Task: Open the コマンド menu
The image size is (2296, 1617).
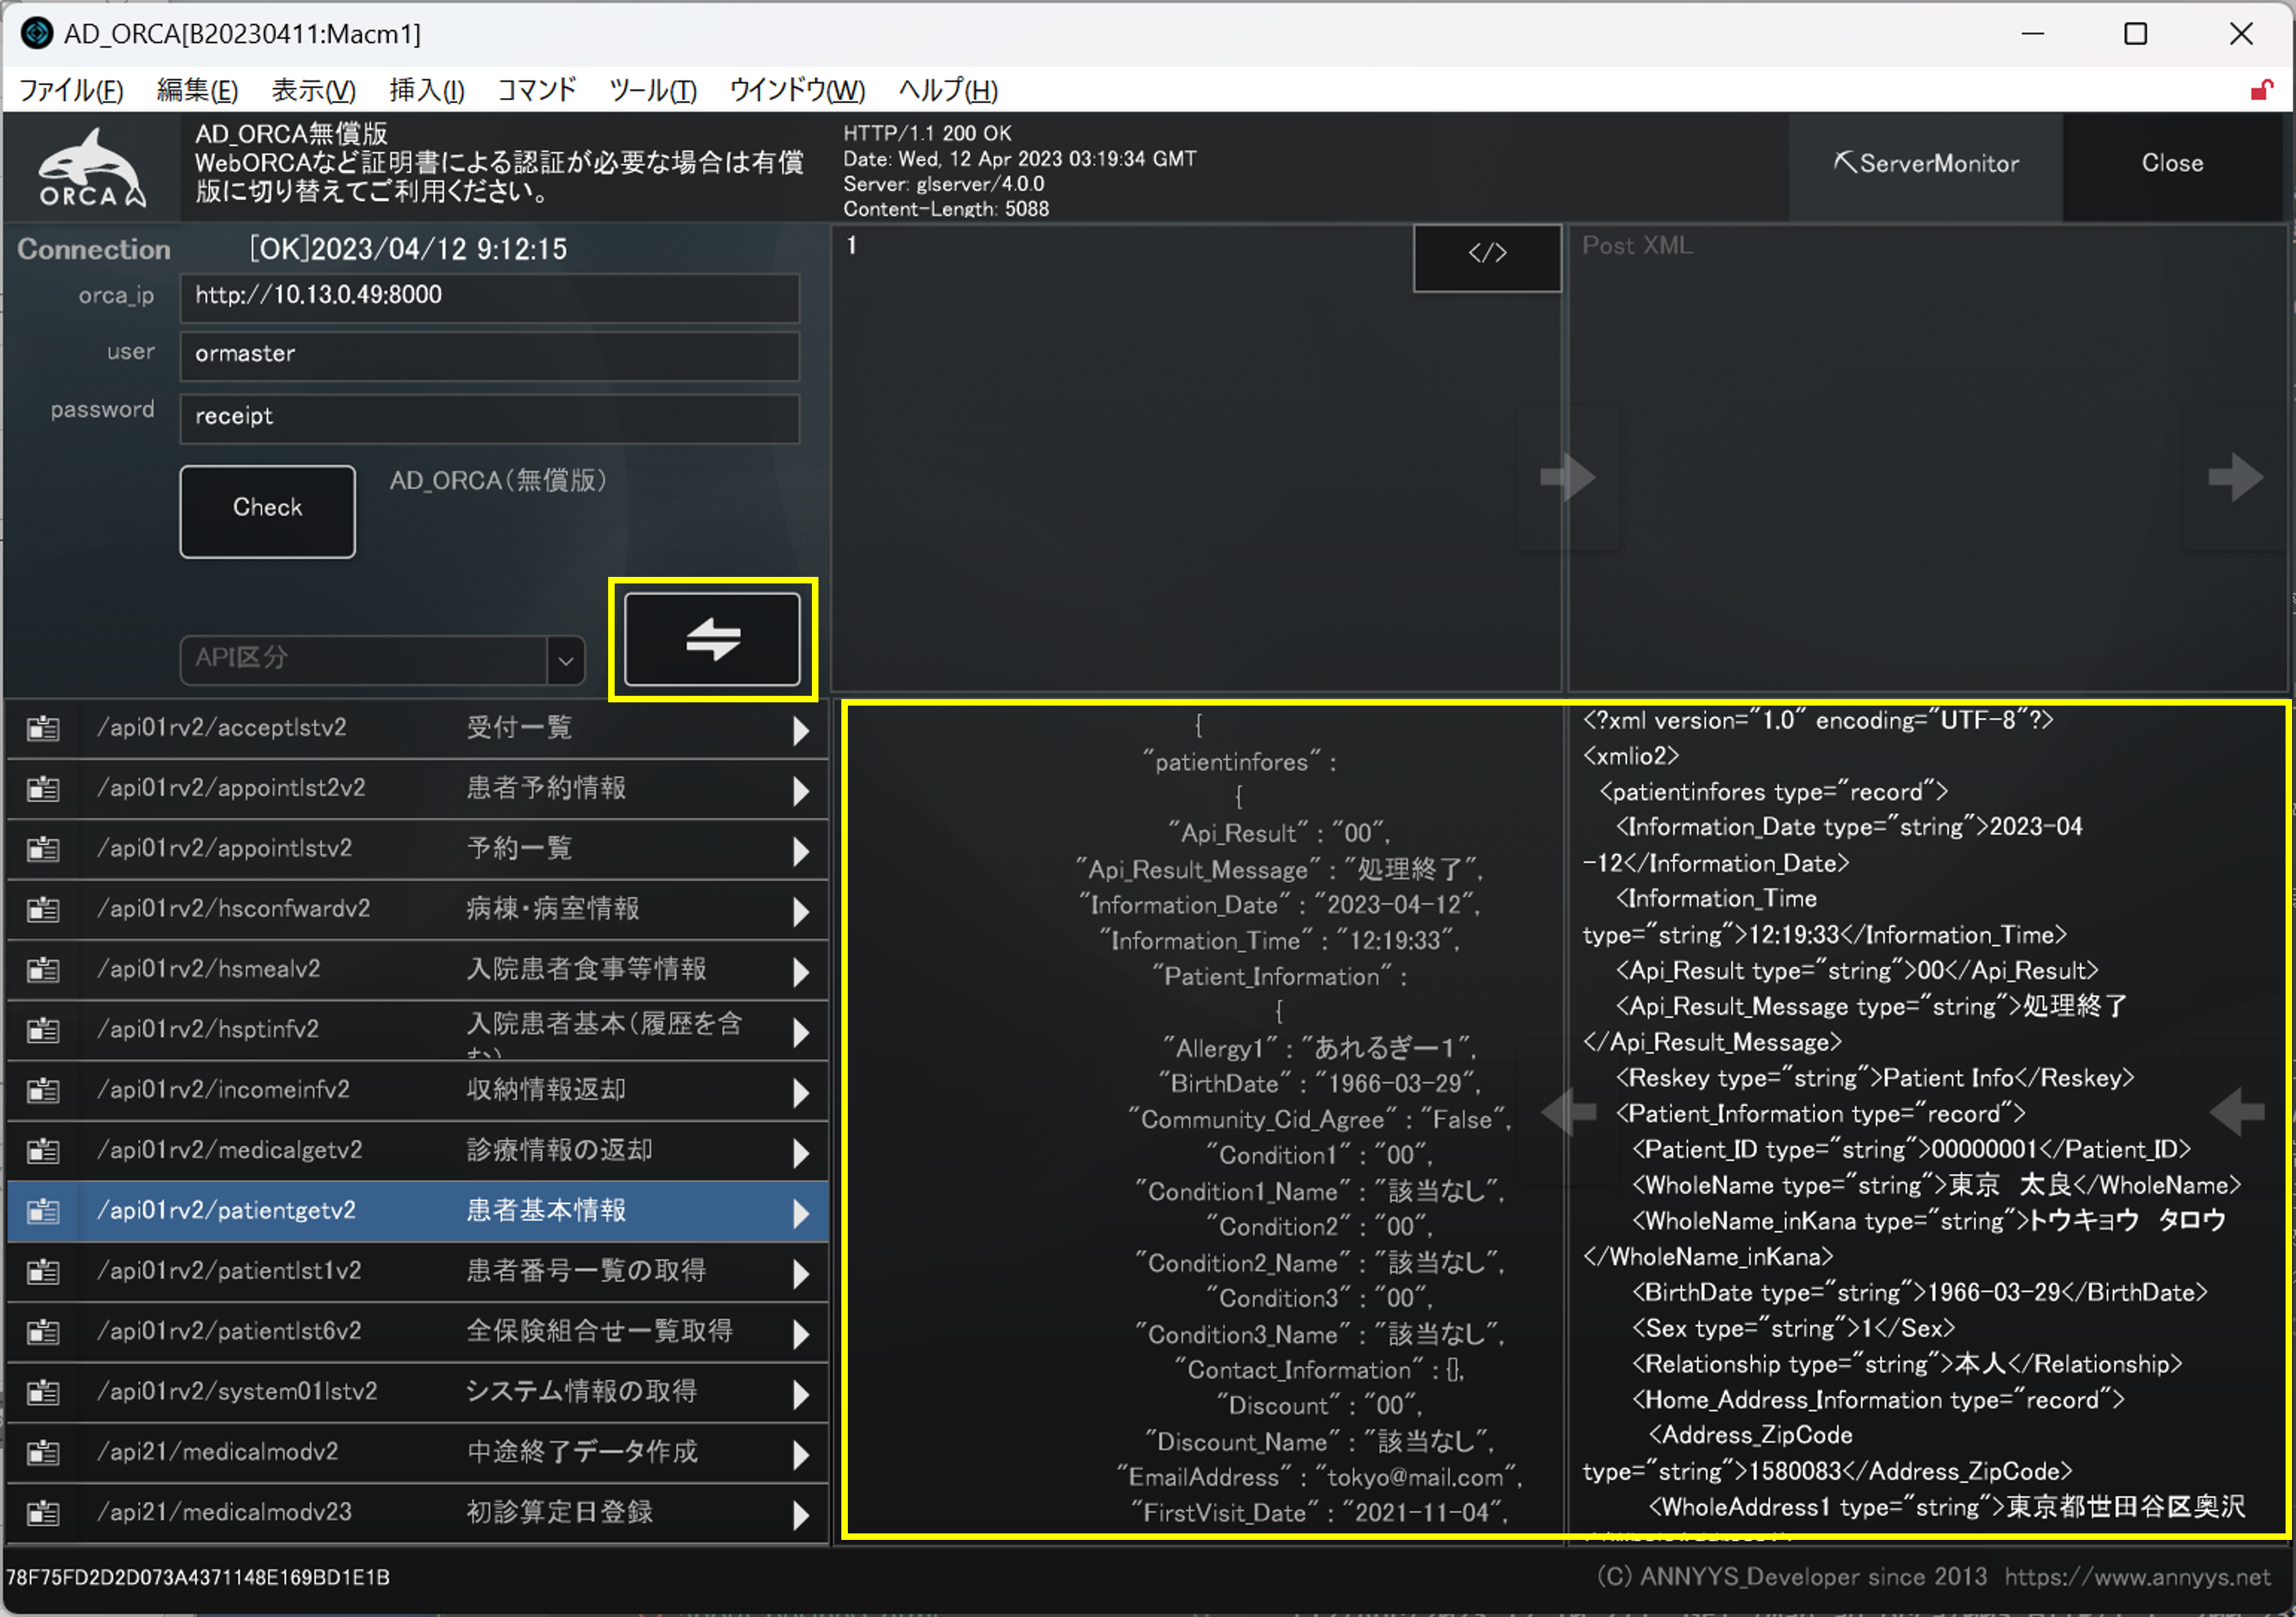Action: (x=536, y=90)
